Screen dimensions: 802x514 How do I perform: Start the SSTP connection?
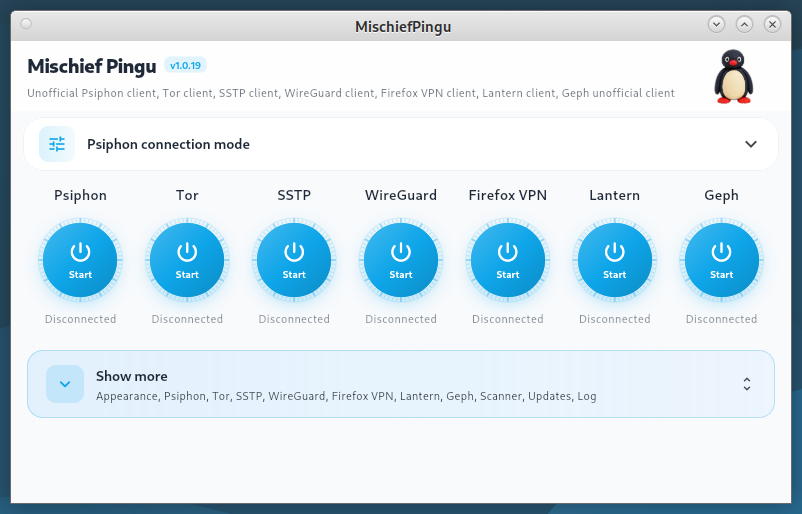coord(294,260)
